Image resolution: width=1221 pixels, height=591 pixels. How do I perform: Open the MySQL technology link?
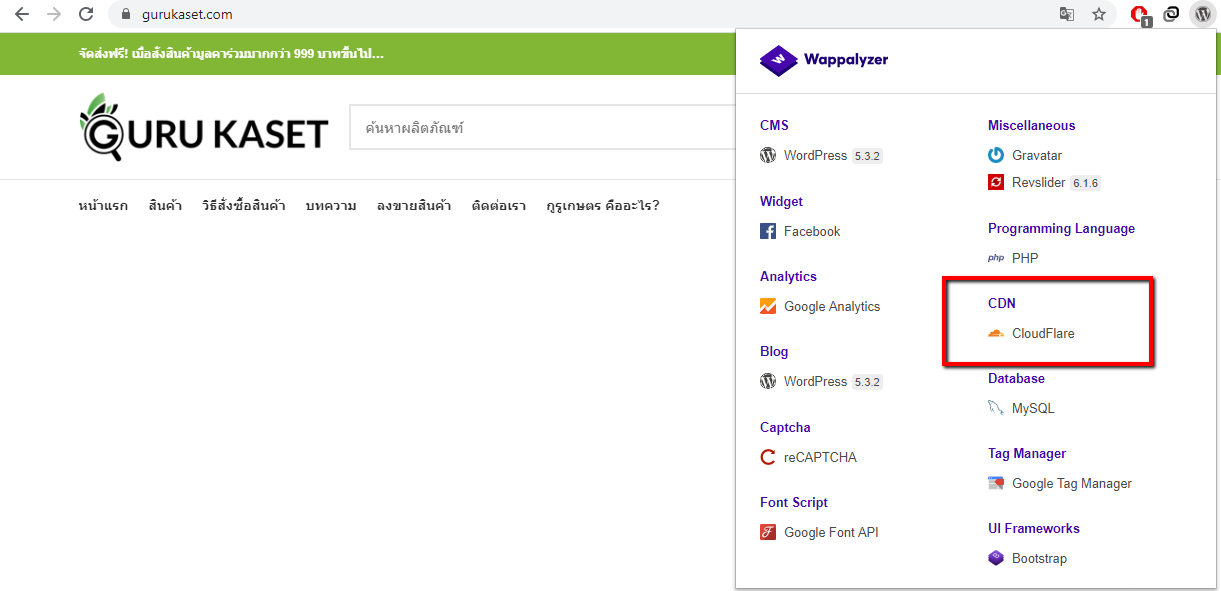[x=1033, y=409]
